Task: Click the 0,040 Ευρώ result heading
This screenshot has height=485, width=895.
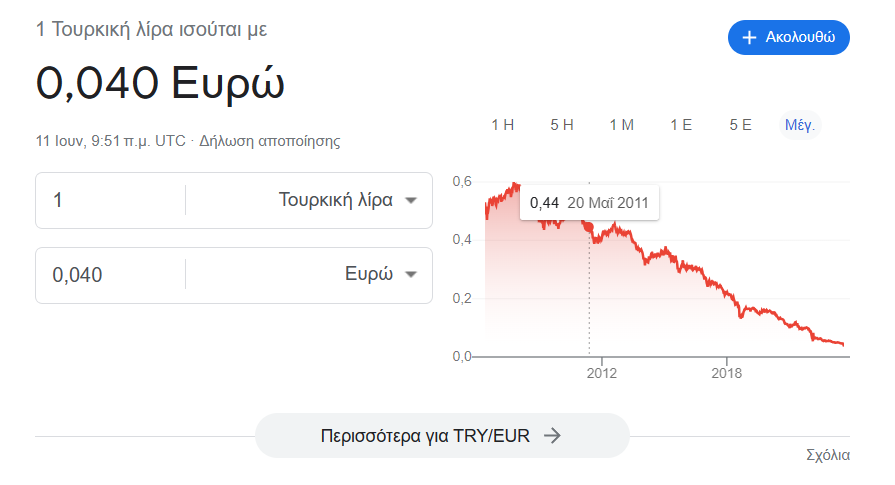Action: [x=160, y=83]
